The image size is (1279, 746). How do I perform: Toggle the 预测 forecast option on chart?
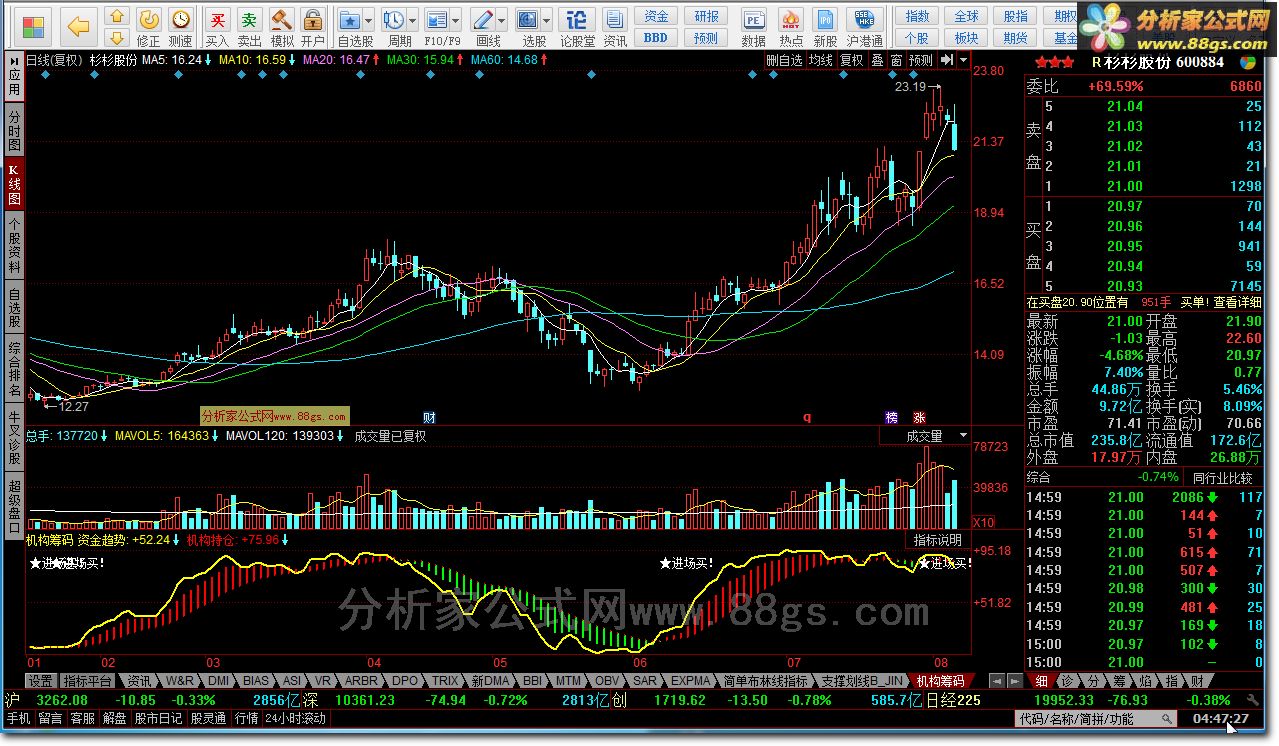921,60
